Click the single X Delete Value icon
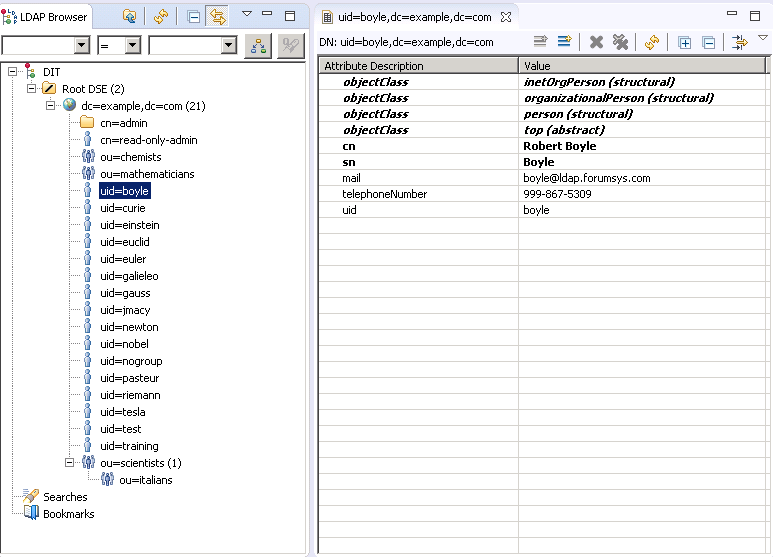This screenshot has height=557, width=773. 597,42
